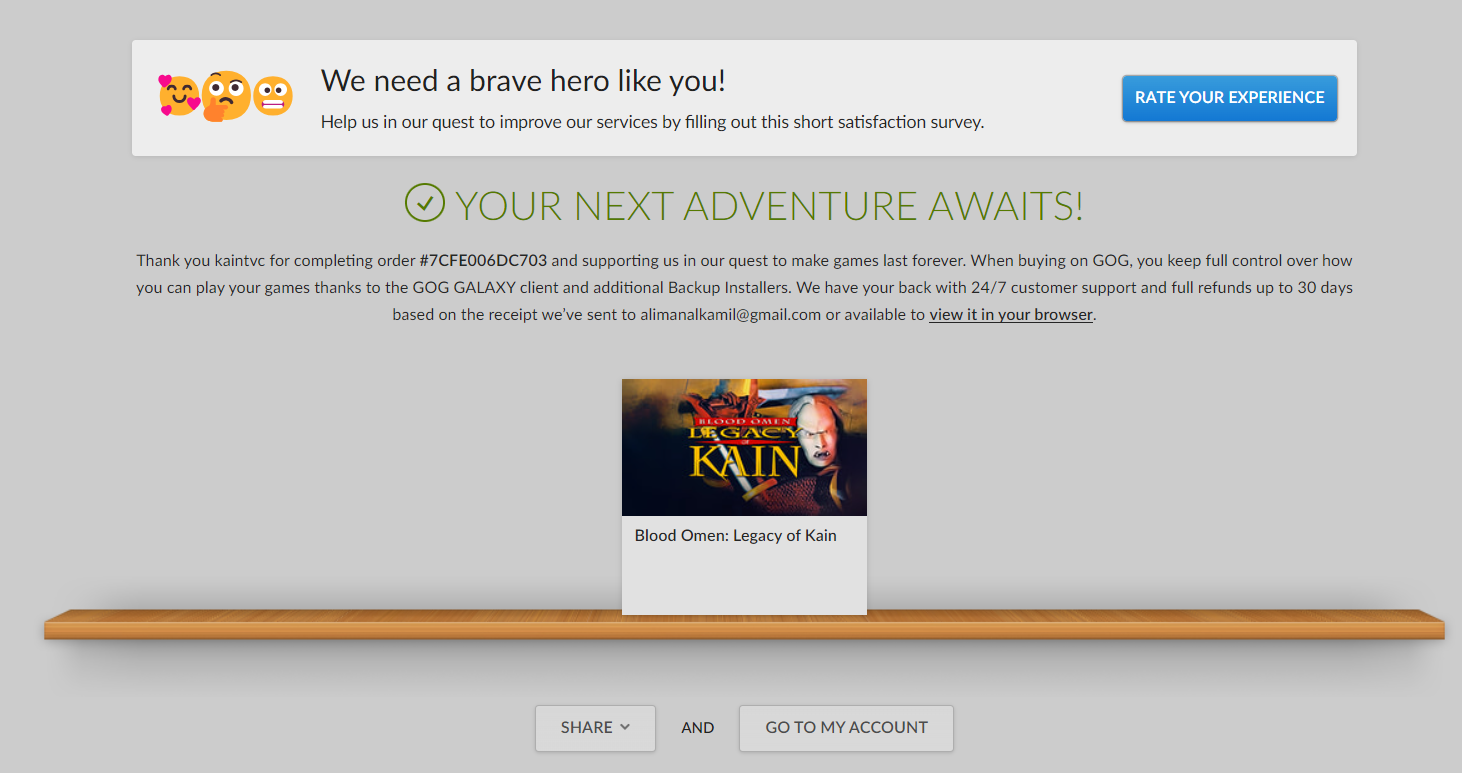Open the Share dropdown
Image resolution: width=1462 pixels, height=773 pixels.
coord(595,728)
